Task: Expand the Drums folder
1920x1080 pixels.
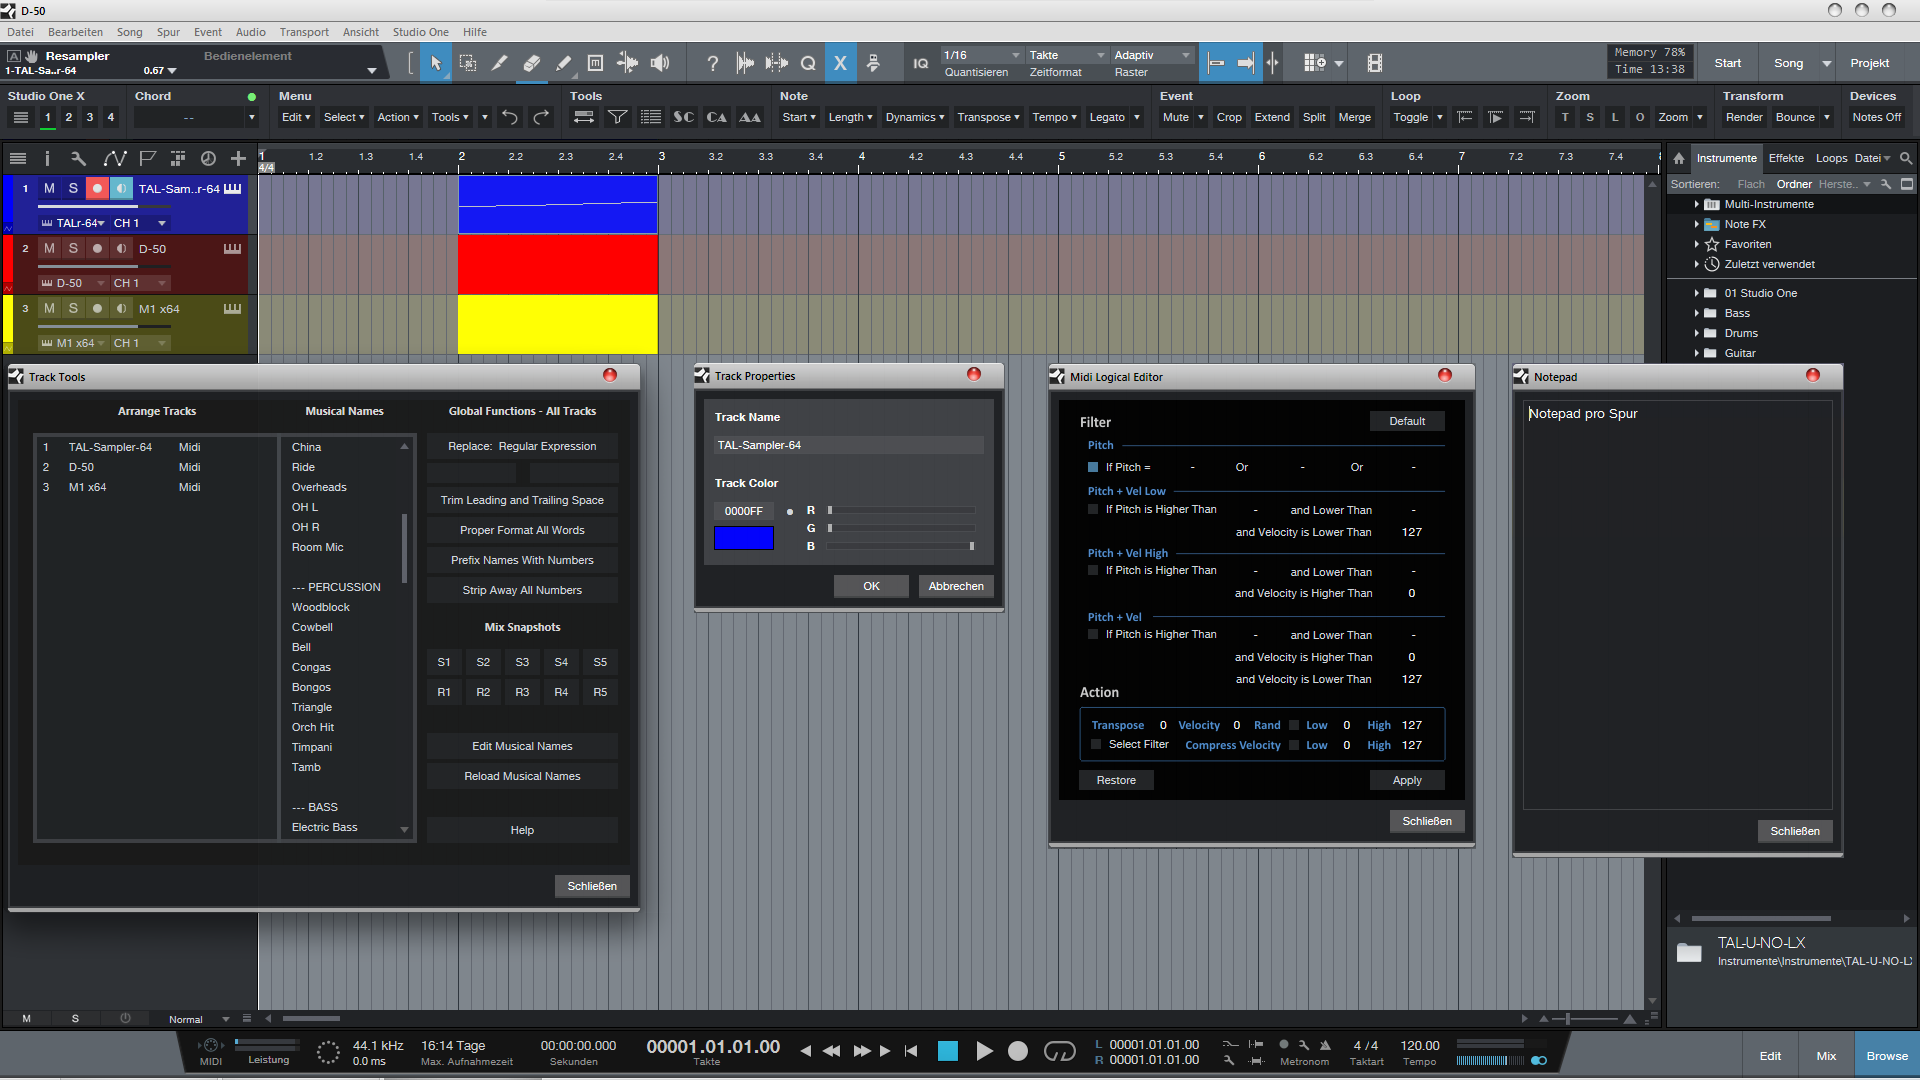Action: (1697, 333)
